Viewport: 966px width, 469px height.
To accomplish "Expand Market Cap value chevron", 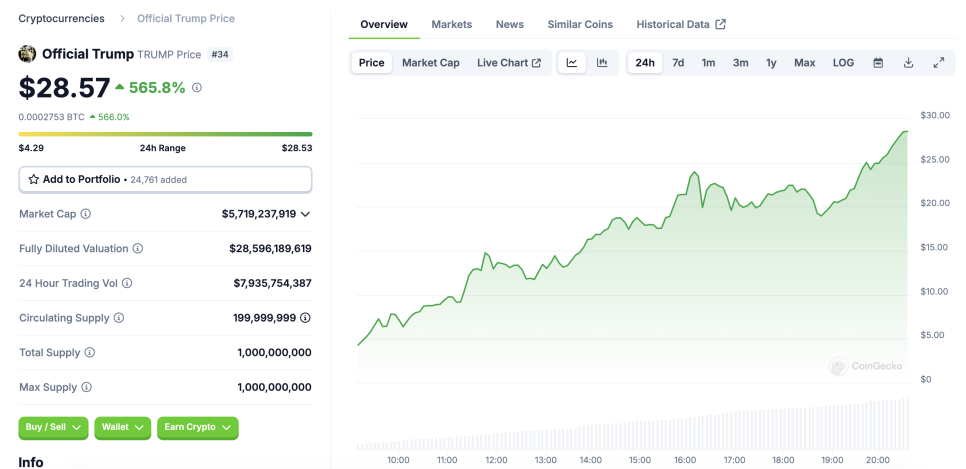I will (305, 214).
